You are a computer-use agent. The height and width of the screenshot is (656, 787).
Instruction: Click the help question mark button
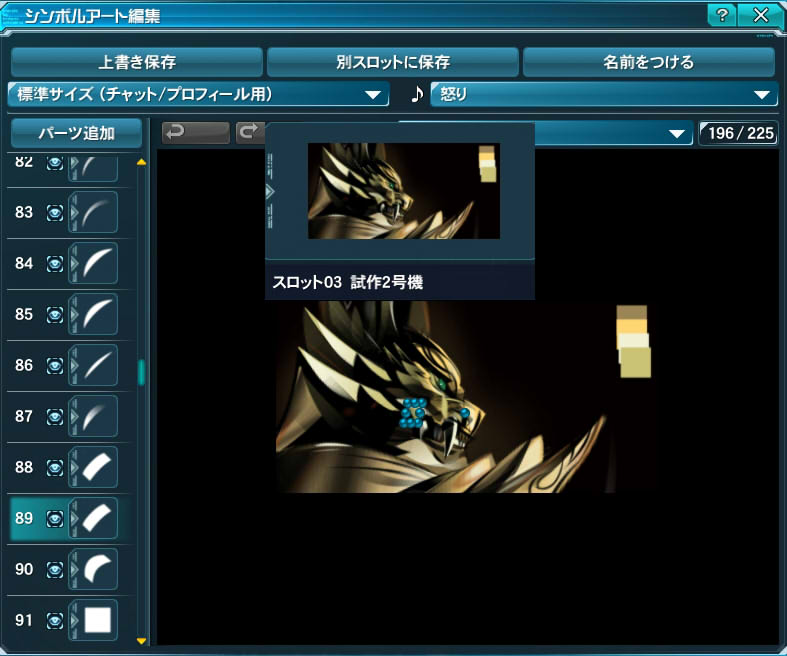pyautogui.click(x=722, y=15)
